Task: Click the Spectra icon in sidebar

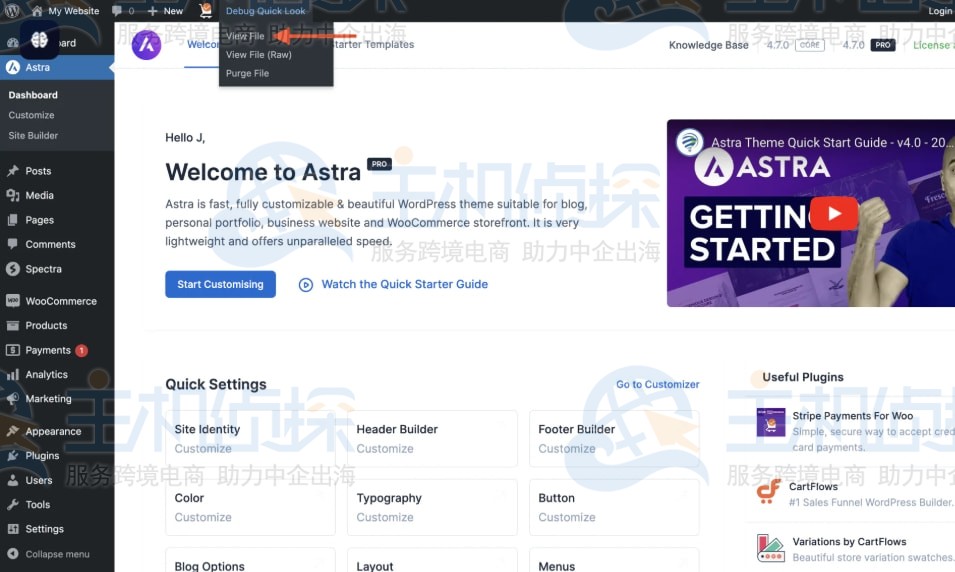Action: (x=13, y=269)
